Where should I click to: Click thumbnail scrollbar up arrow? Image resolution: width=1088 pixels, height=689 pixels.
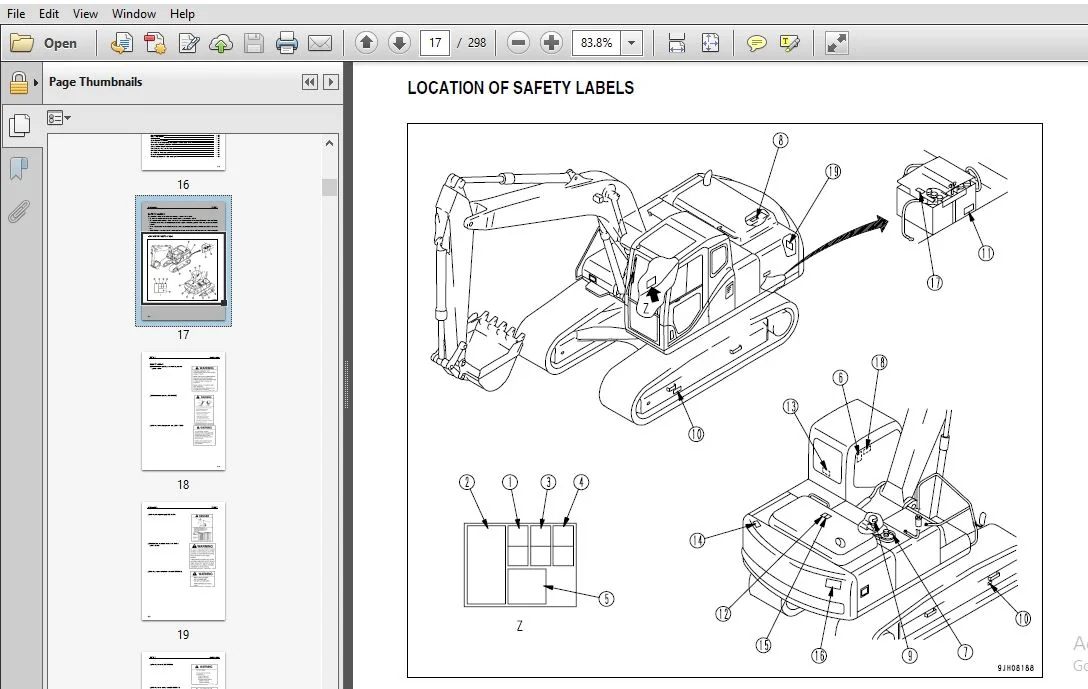[x=329, y=144]
